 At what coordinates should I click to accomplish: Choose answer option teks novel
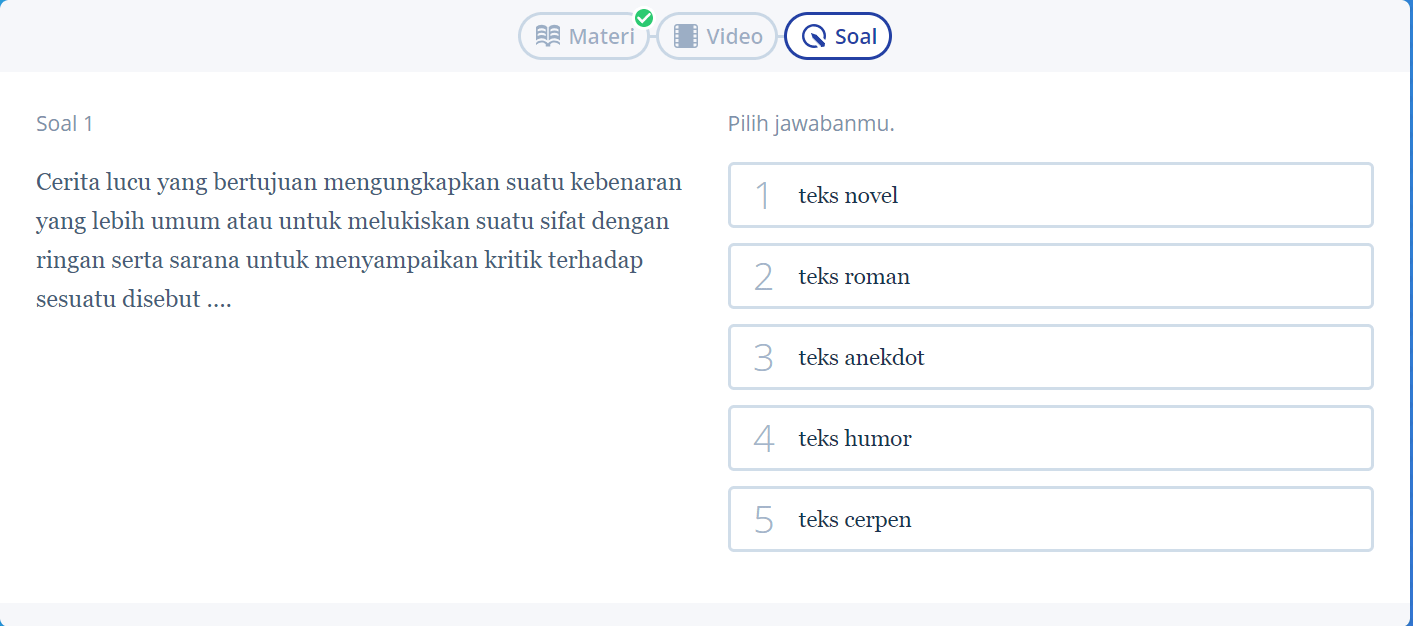tap(1051, 195)
